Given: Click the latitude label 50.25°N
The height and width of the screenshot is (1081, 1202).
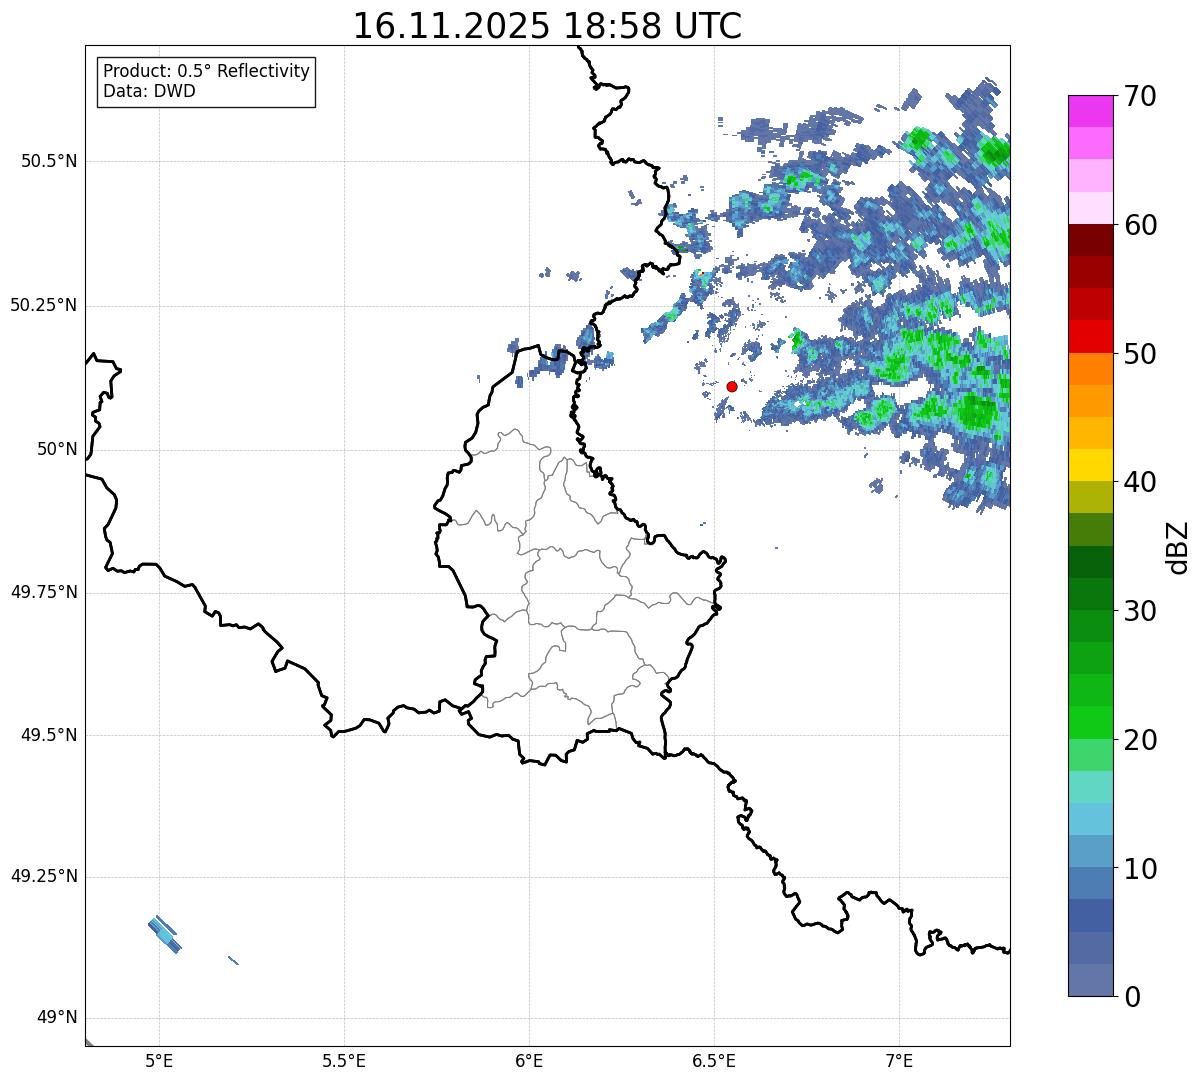Looking at the screenshot, I should point(44,305).
